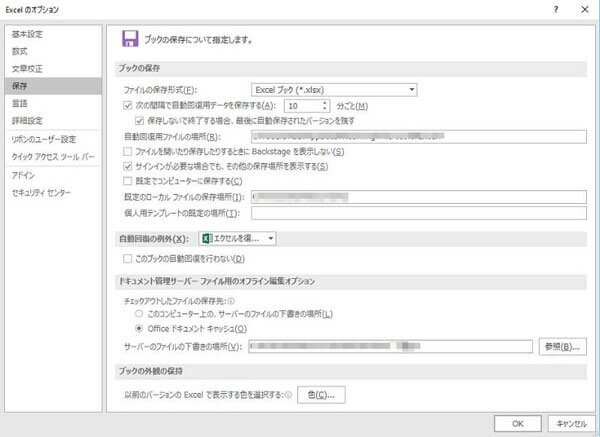The height and width of the screenshot is (437, 600).
Task: Click the save floppy disk icon in the header
Action: 130,39
